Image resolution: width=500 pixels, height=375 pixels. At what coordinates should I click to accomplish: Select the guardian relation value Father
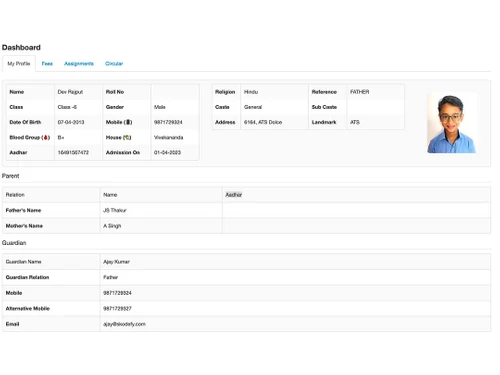pos(110,277)
